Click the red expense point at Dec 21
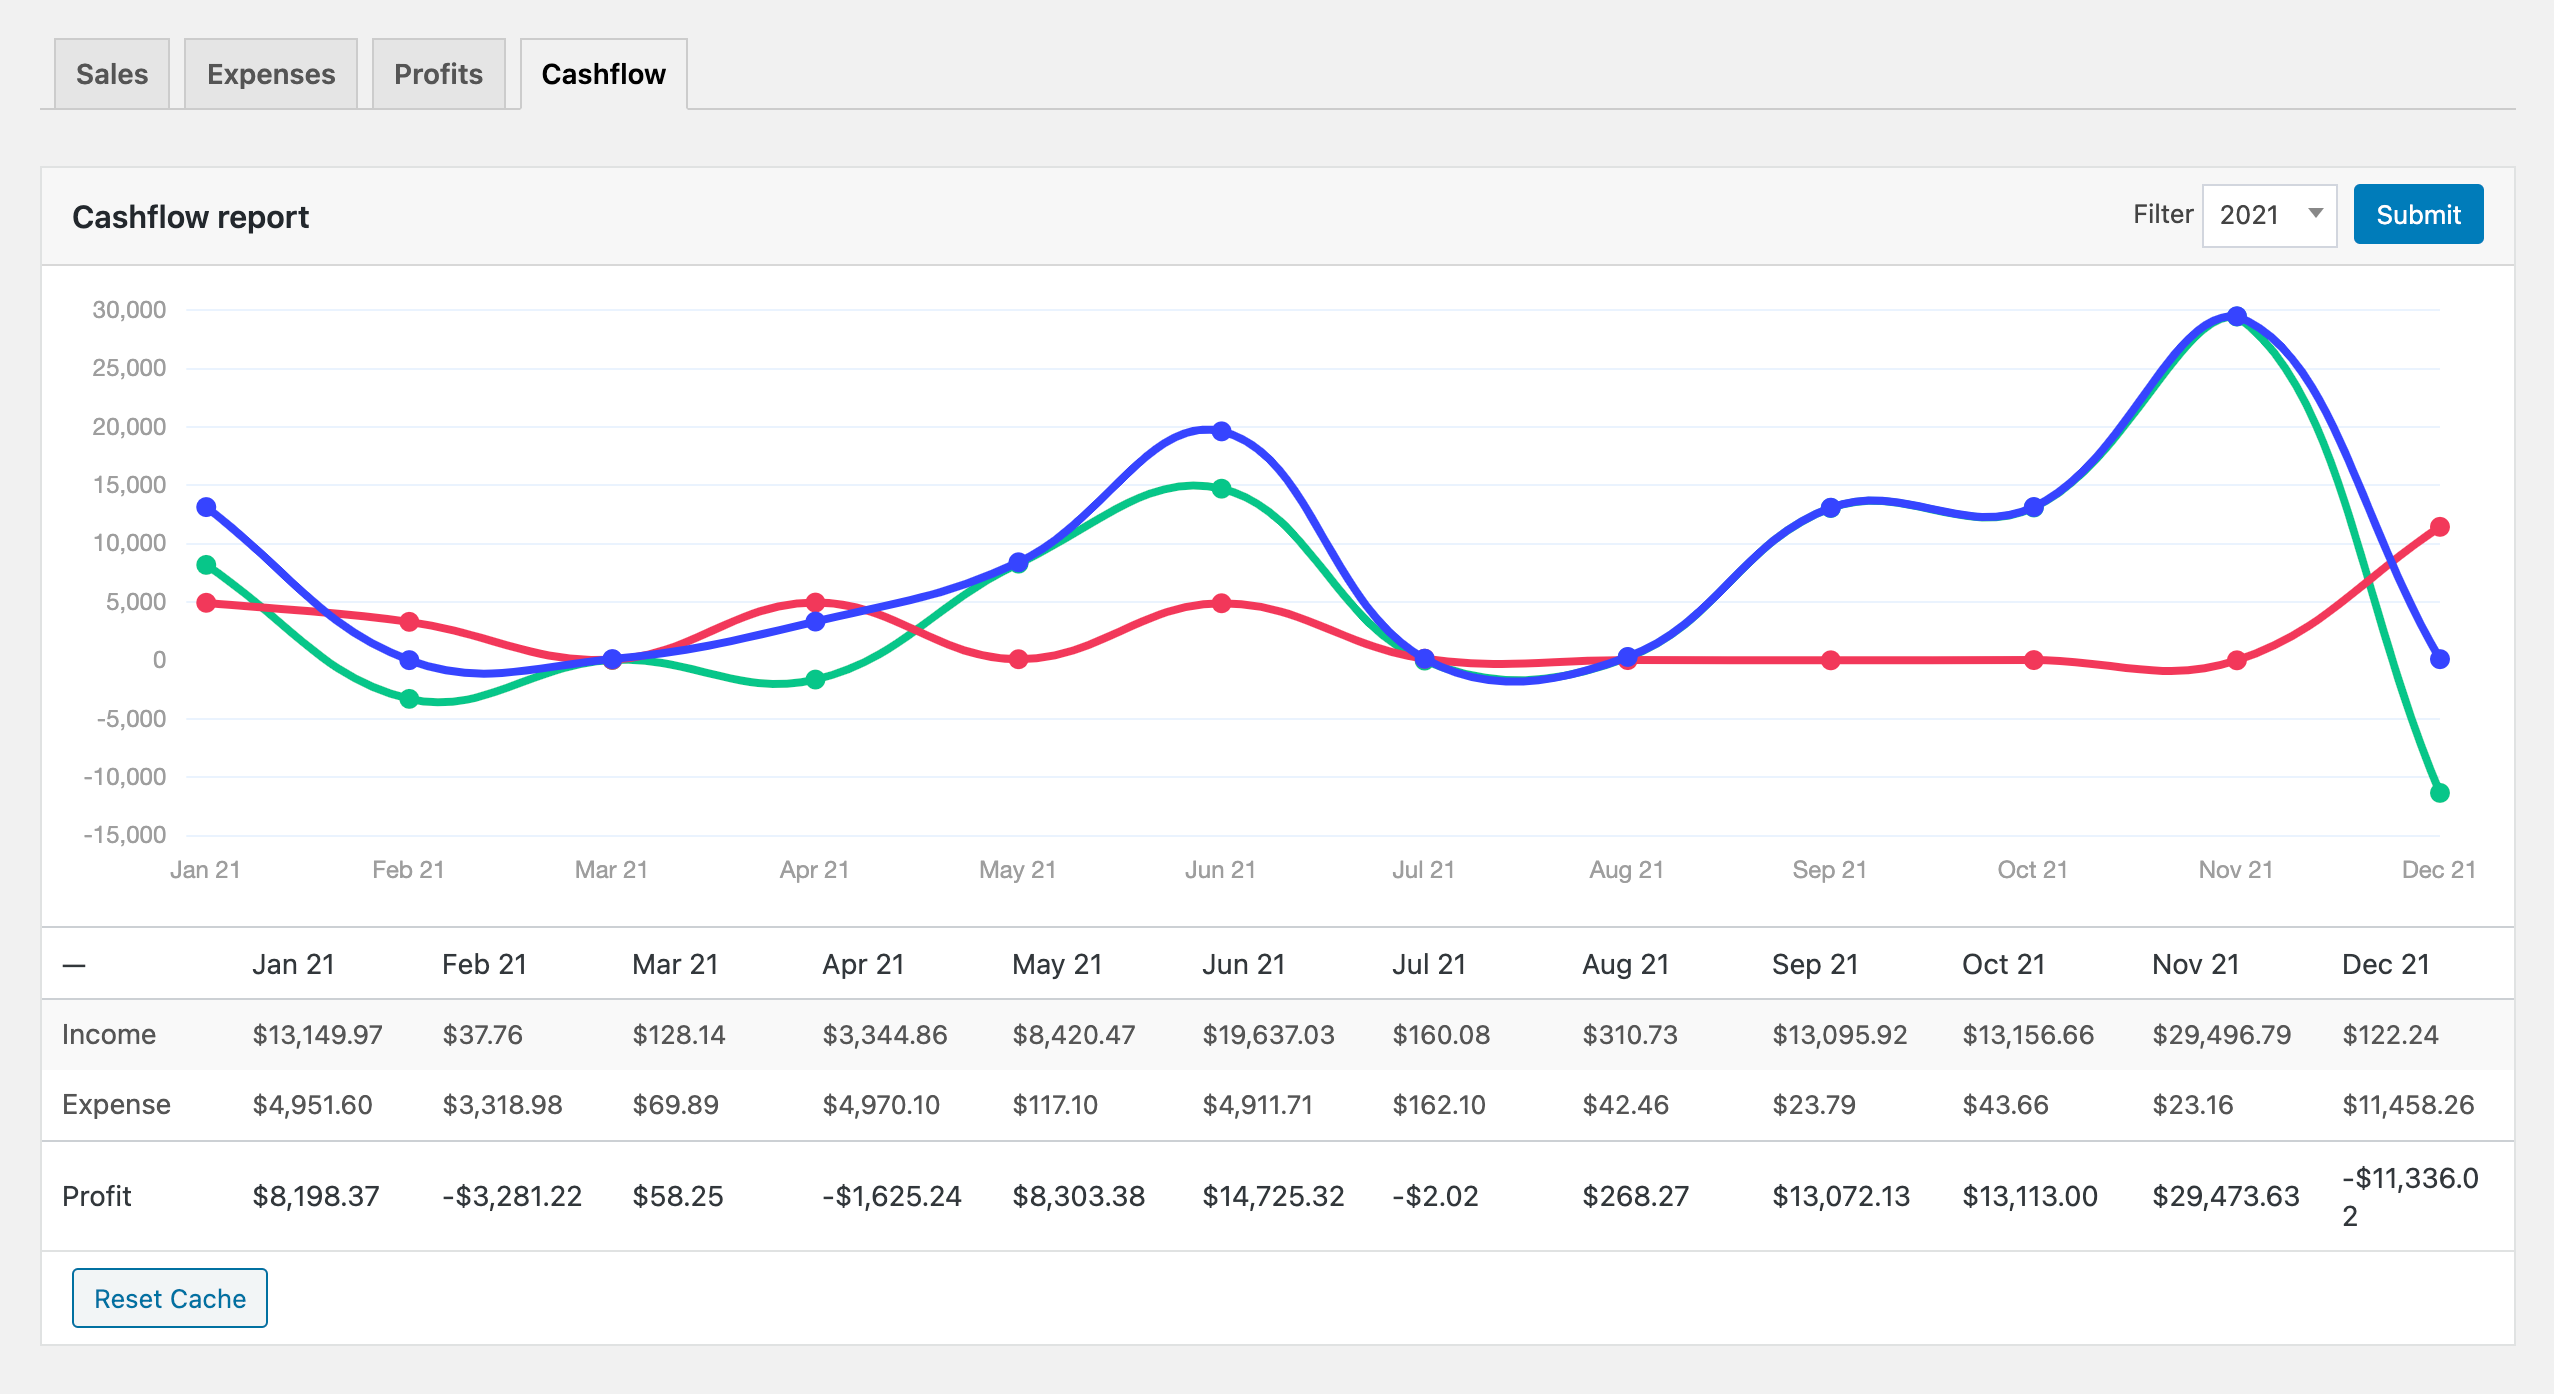The image size is (2554, 1394). click(2439, 526)
